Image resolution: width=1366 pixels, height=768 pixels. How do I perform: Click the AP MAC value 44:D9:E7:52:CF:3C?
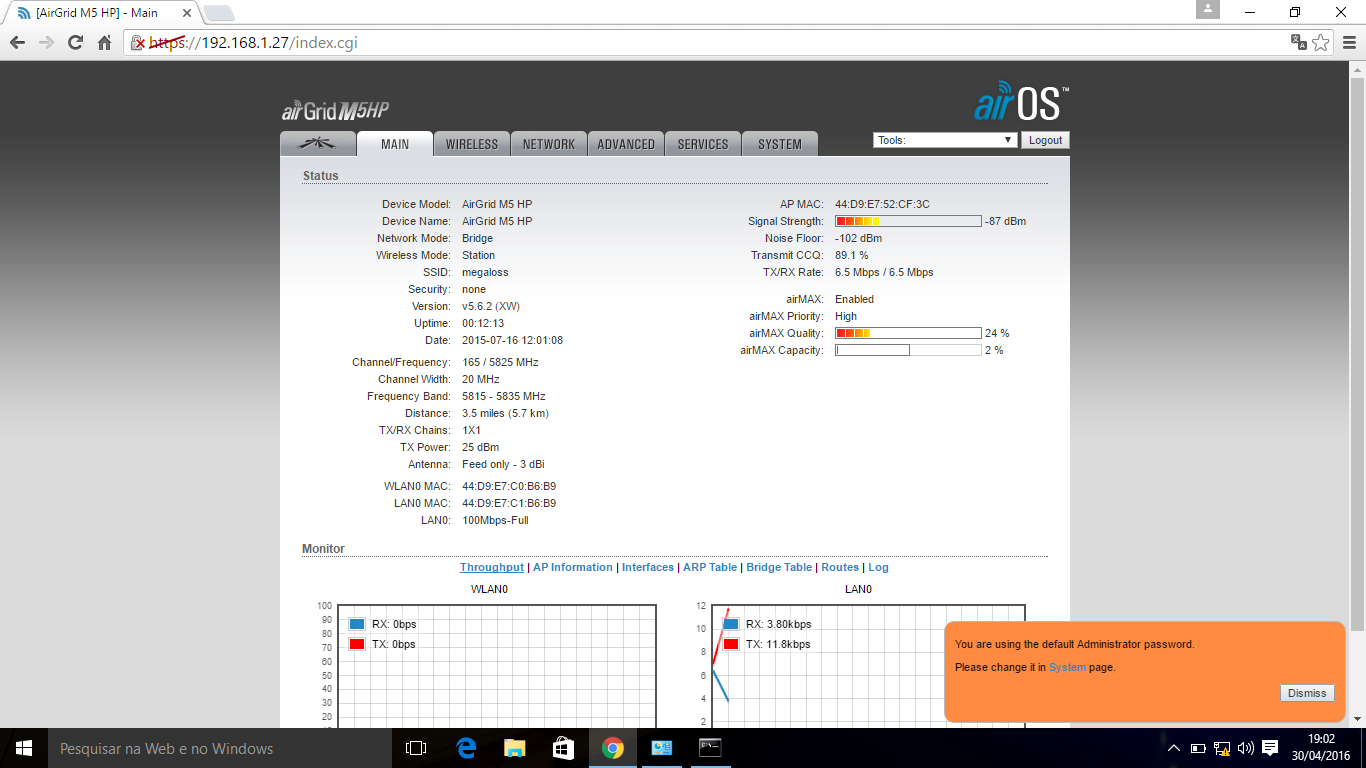(x=882, y=204)
